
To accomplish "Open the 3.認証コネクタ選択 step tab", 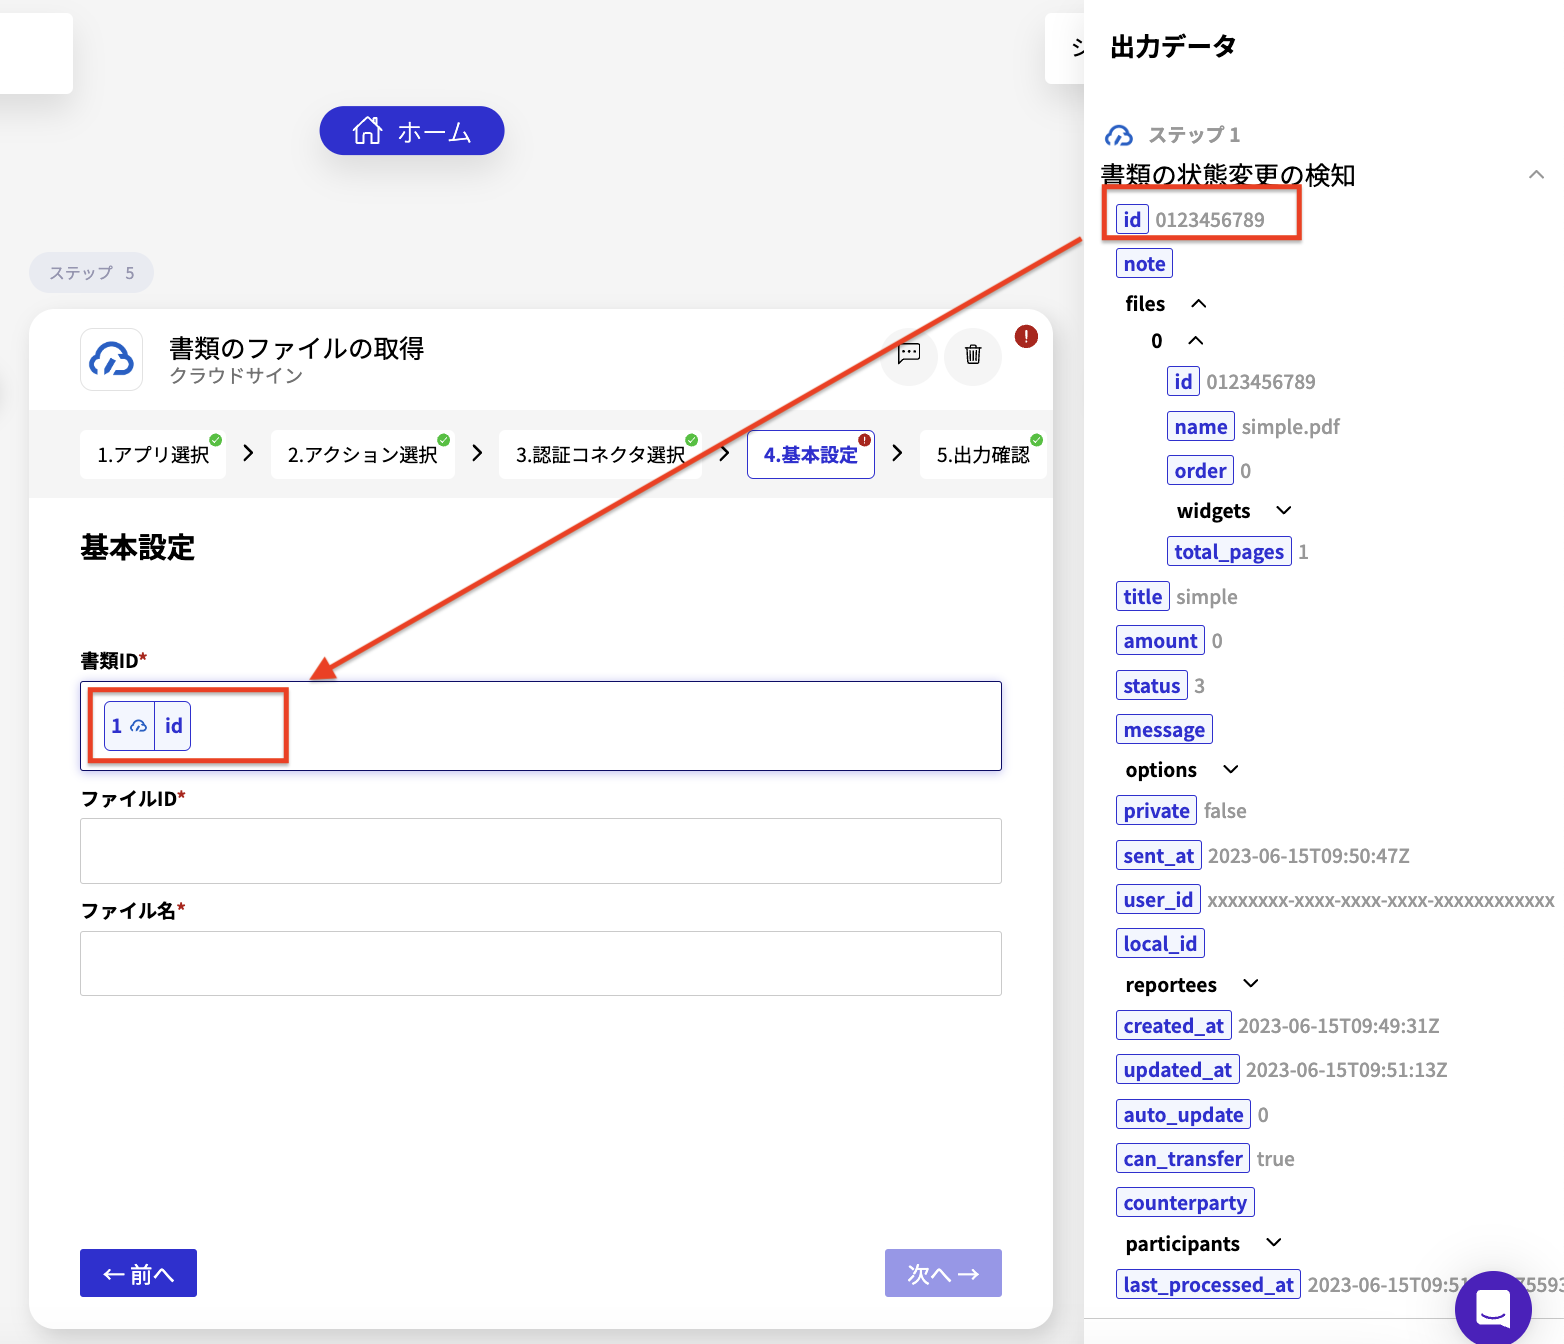I will (600, 455).
